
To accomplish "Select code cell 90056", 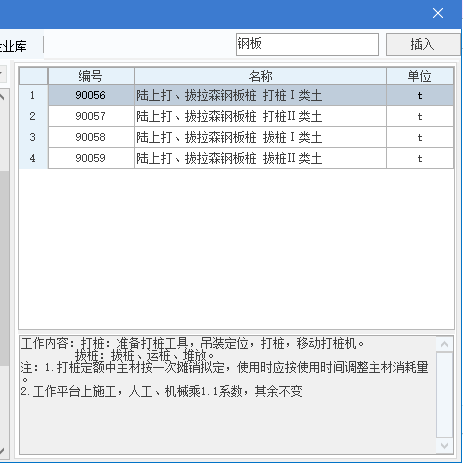I will (x=91, y=95).
